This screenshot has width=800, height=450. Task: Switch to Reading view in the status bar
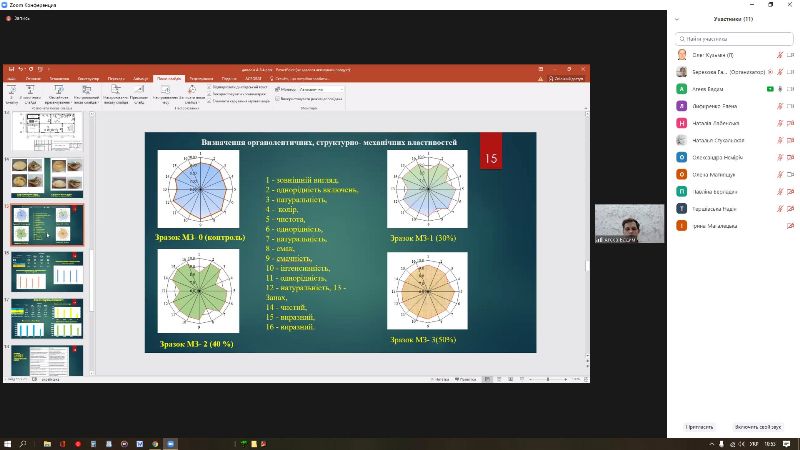click(x=510, y=379)
